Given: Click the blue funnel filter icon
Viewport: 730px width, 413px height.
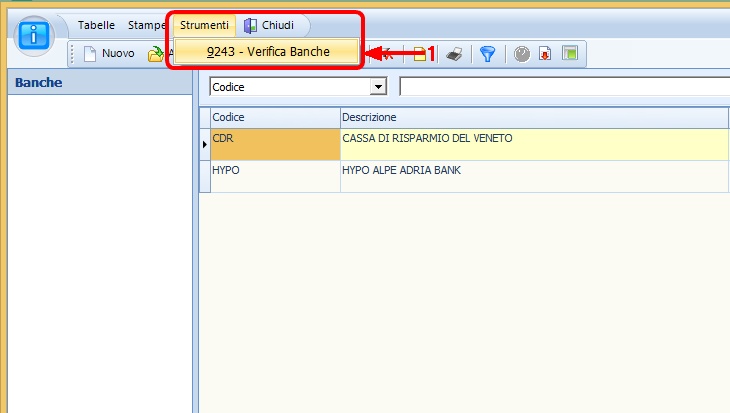Looking at the screenshot, I should (487, 54).
